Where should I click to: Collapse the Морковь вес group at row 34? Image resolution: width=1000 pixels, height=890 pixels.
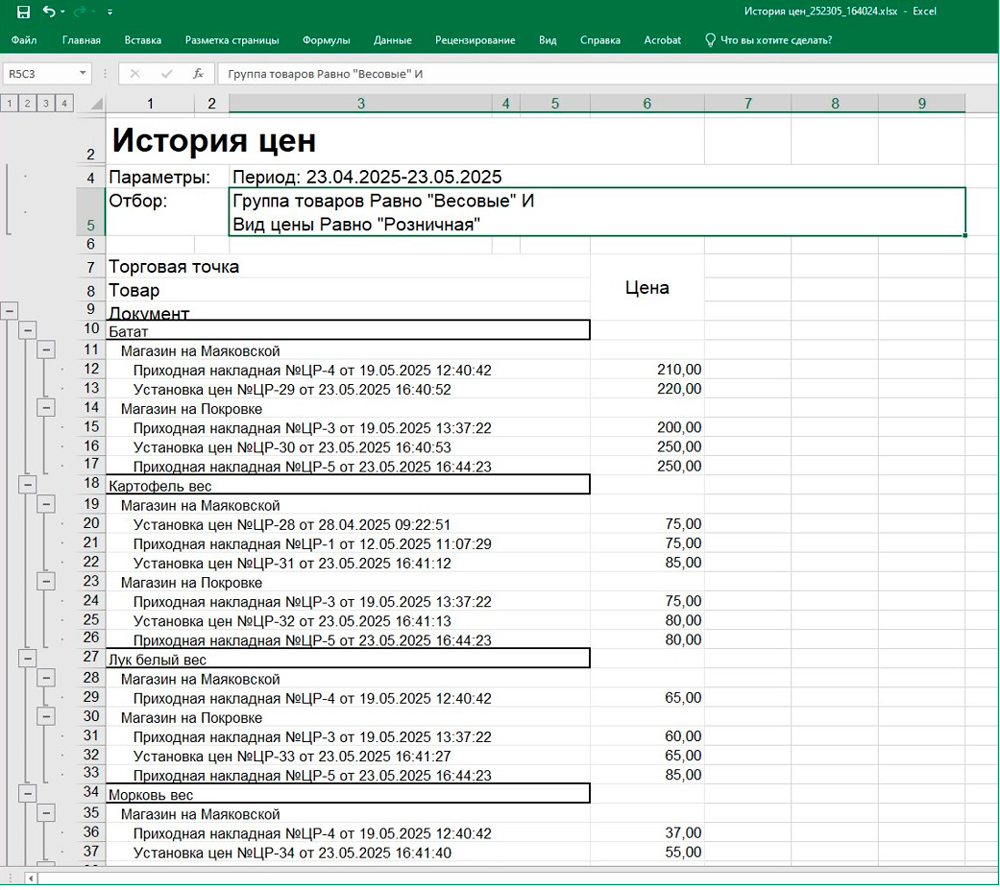click(28, 793)
